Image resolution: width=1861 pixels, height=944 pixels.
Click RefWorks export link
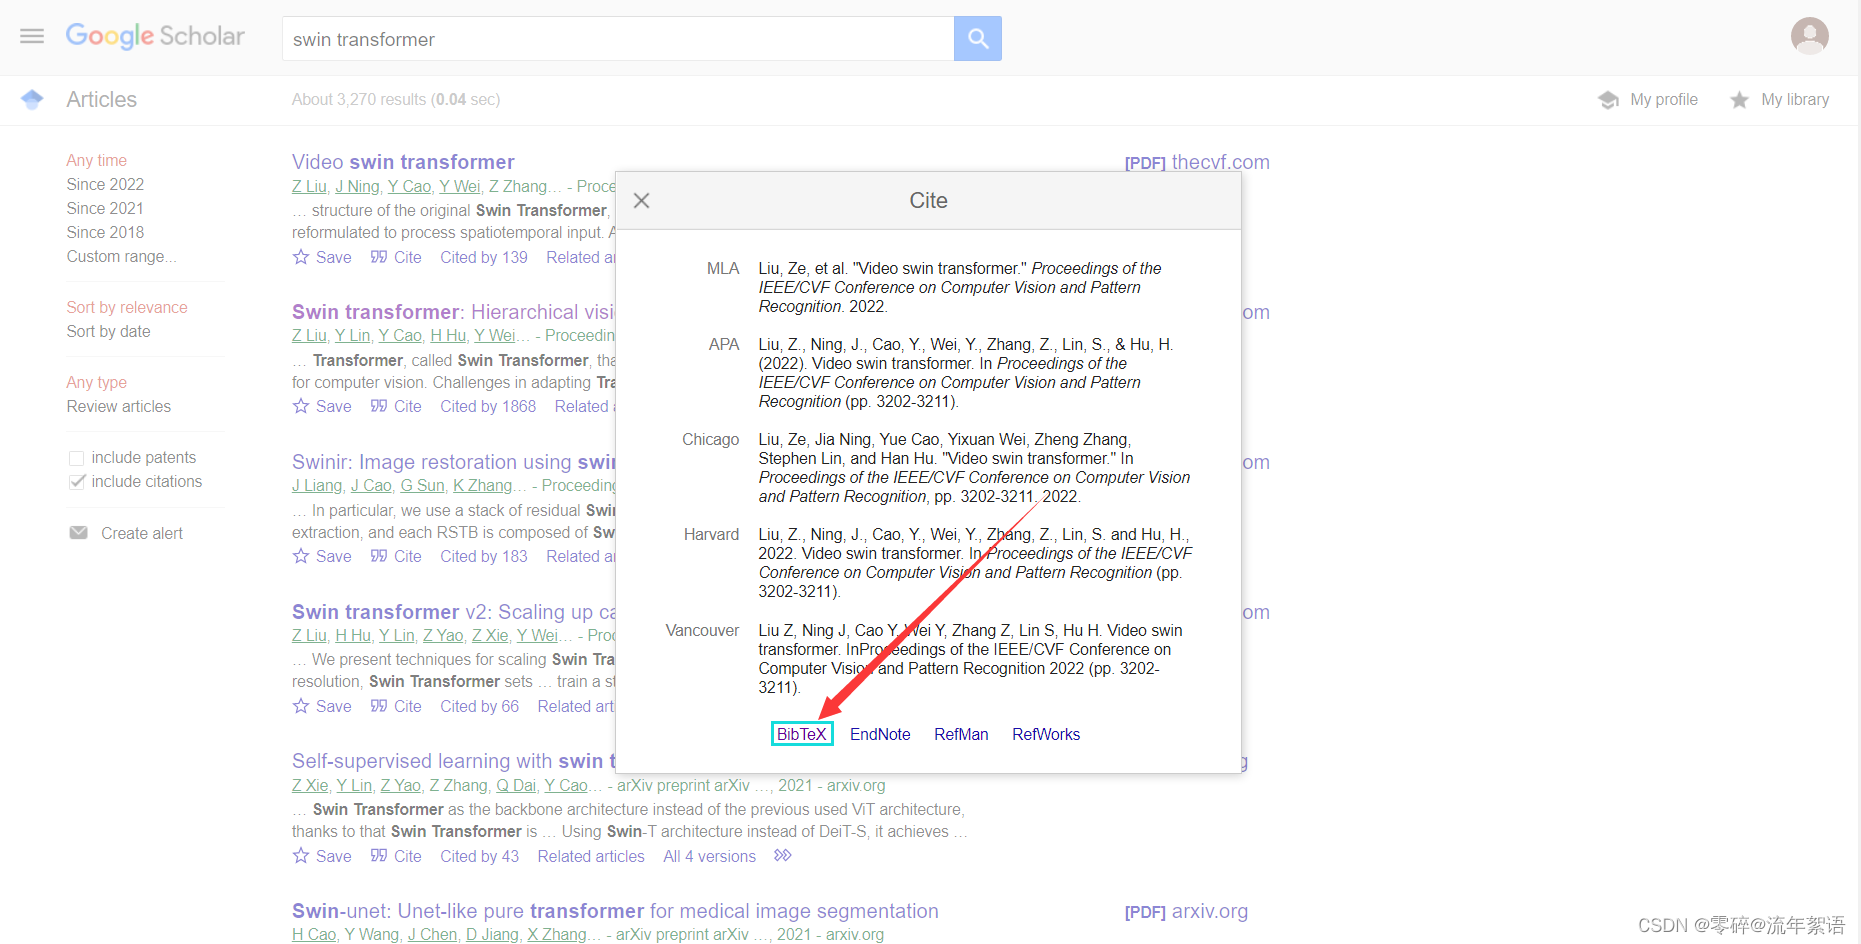1046,734
